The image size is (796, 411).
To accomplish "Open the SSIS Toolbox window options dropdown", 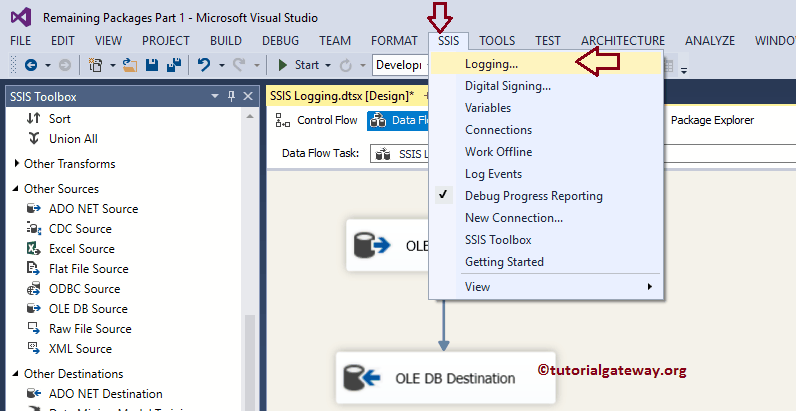I will (215, 96).
